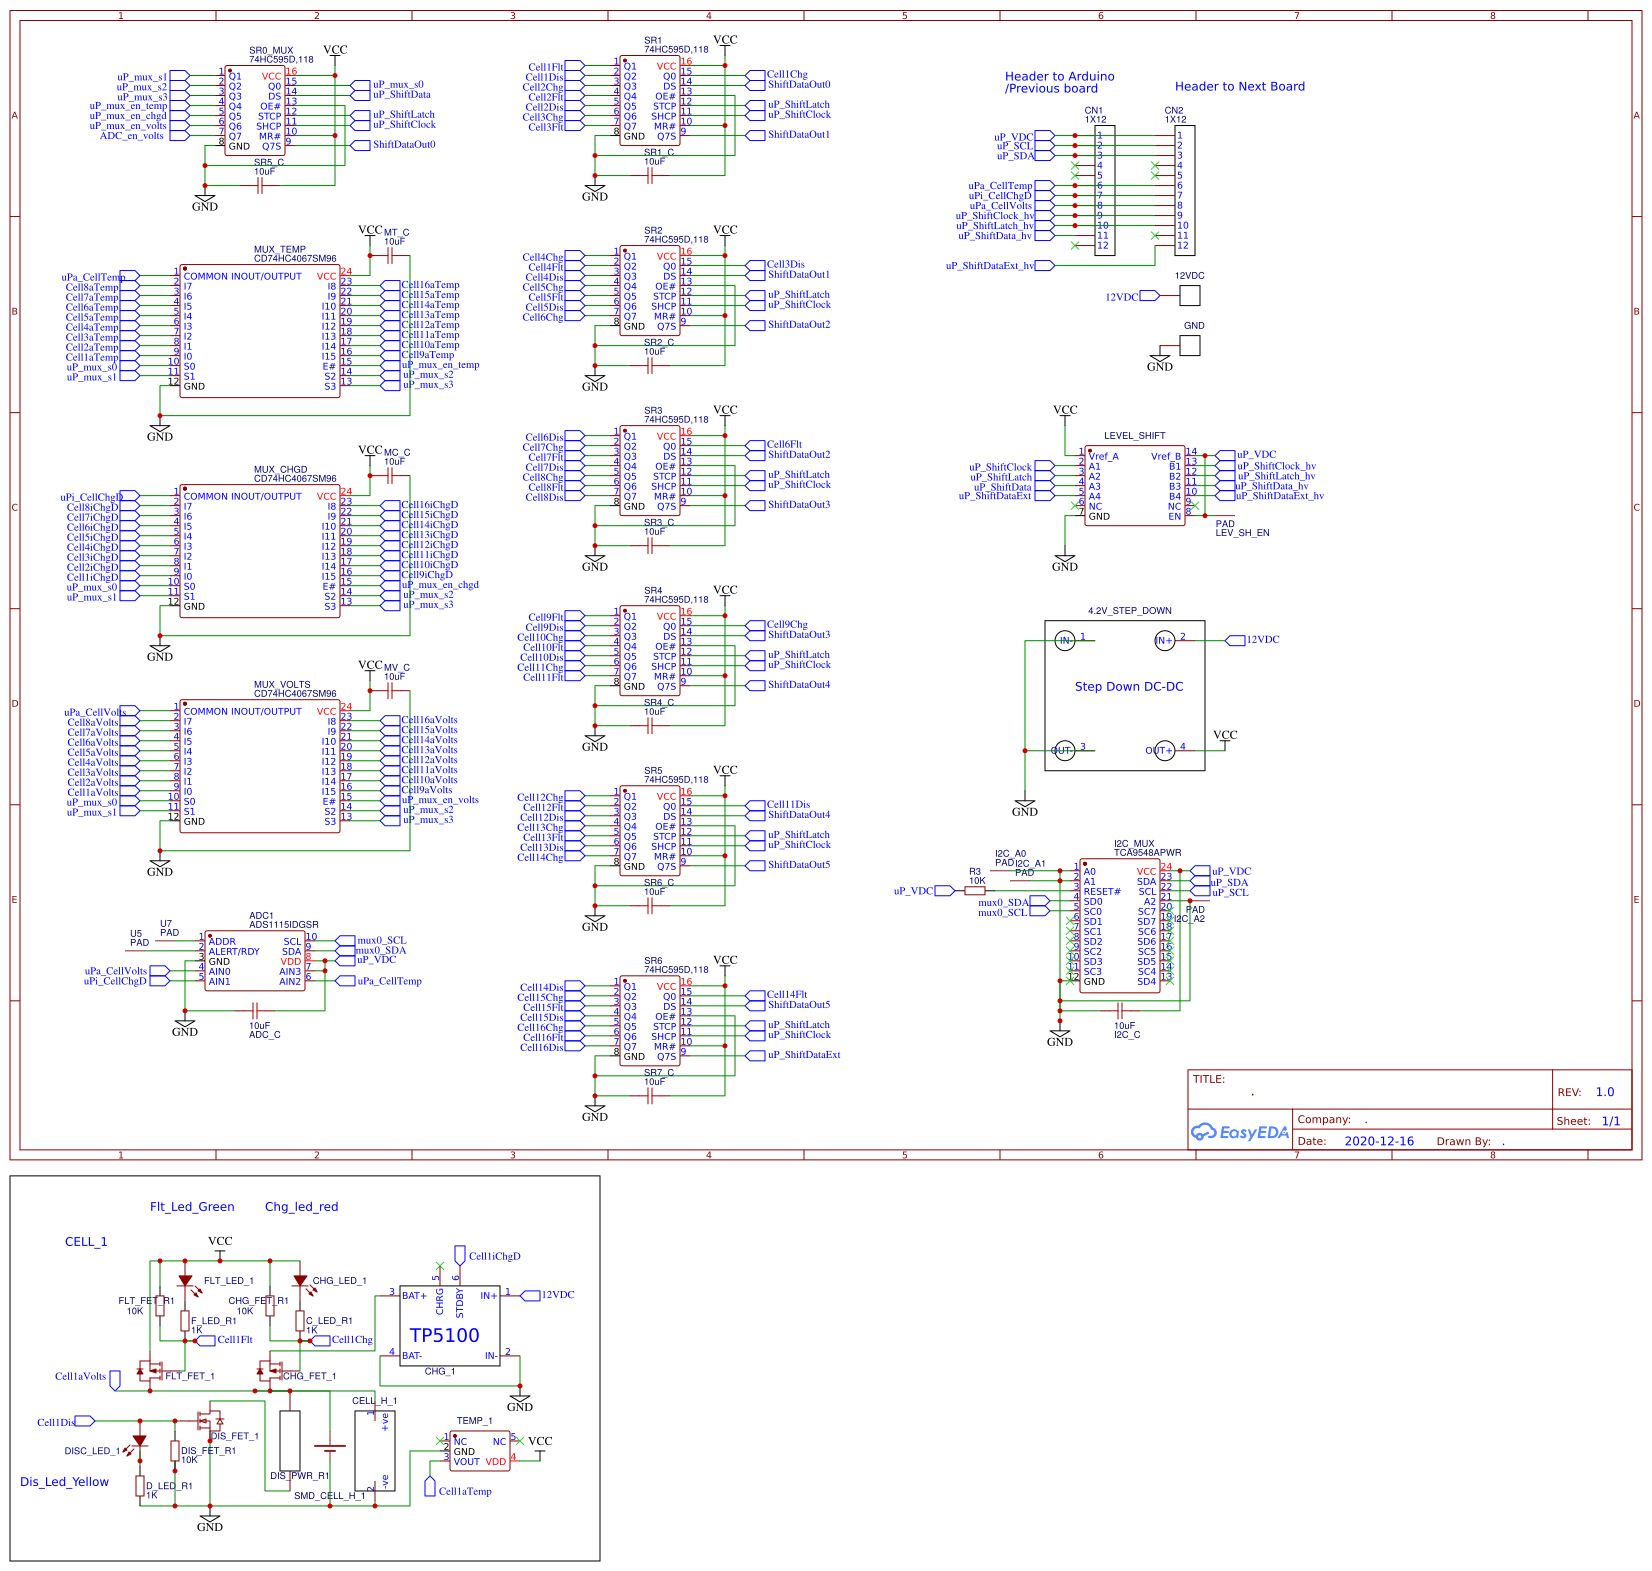Select the TCA9548APWR I2C_MUX chip
This screenshot has width=1652, height=1571.
[x=1119, y=926]
